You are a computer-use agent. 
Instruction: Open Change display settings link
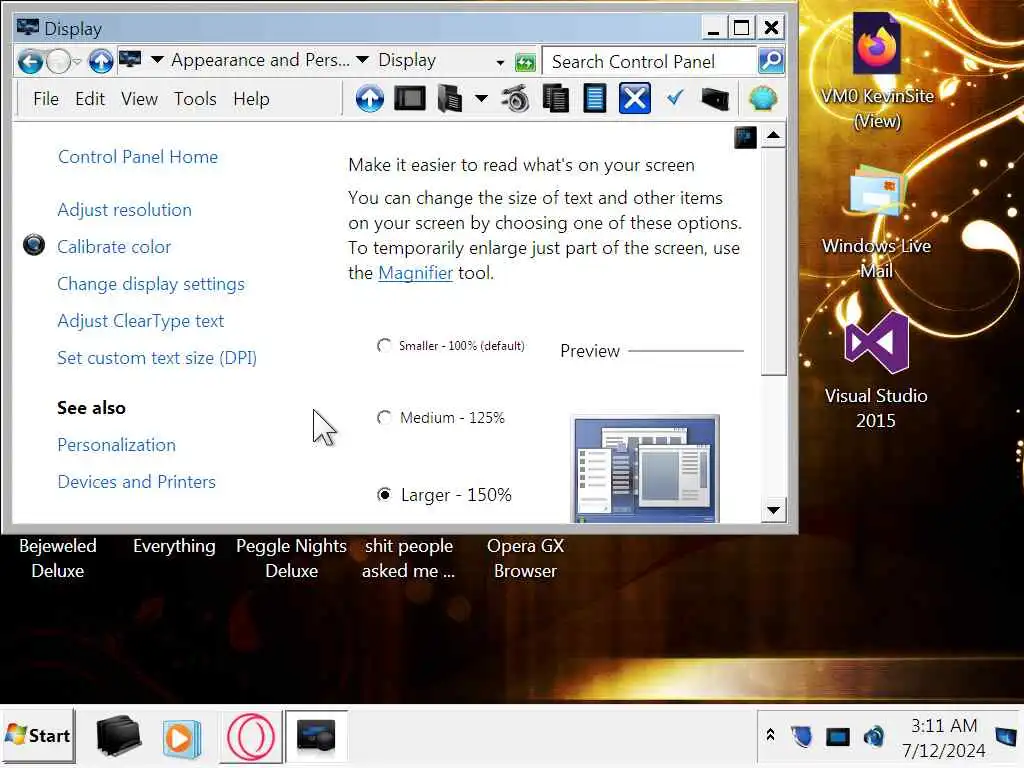[x=151, y=284]
